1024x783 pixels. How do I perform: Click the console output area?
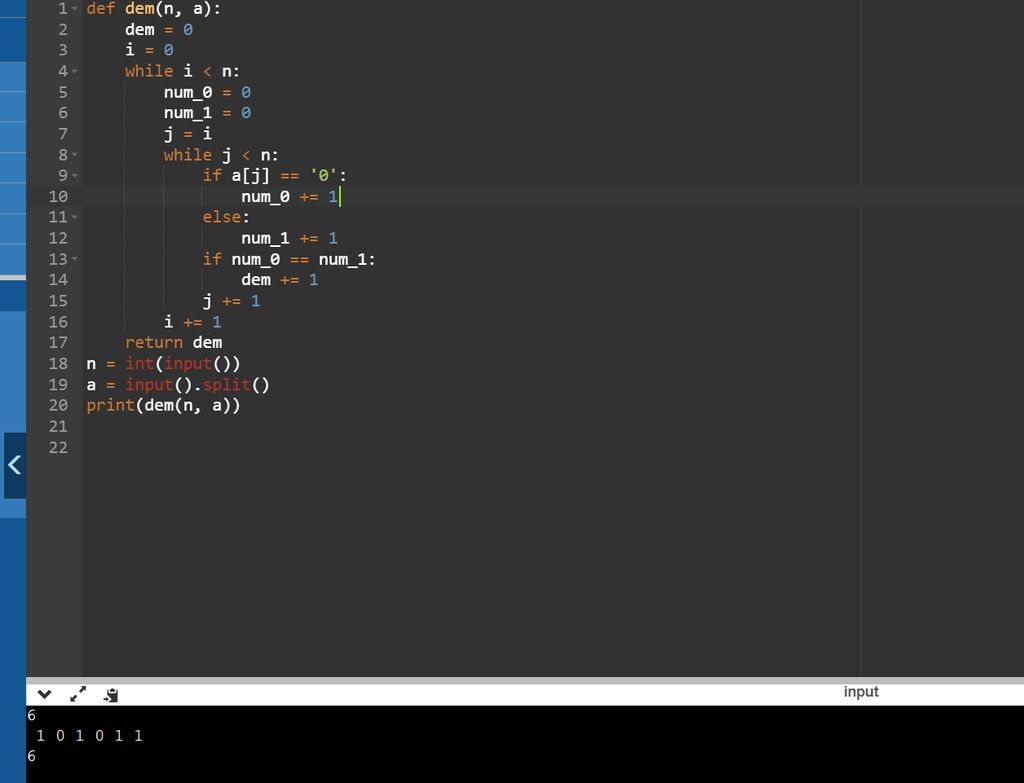(500, 745)
